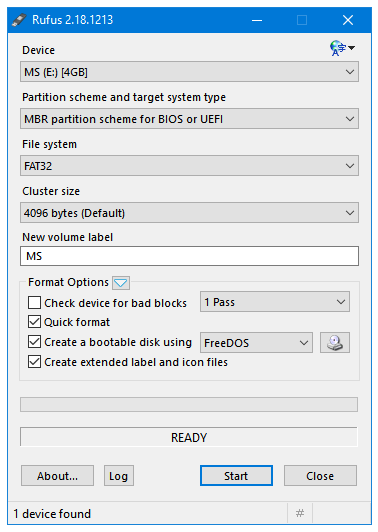Open the Cluster size dropdown
The height and width of the screenshot is (532, 378).
189,213
